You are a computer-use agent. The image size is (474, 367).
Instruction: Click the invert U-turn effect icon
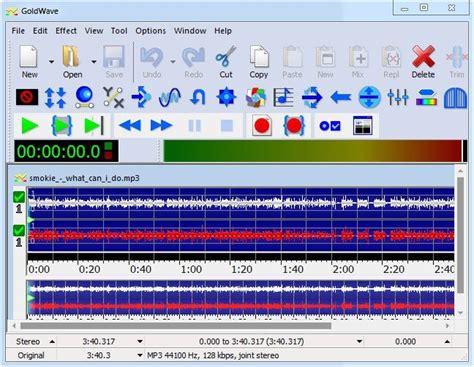pos(198,97)
